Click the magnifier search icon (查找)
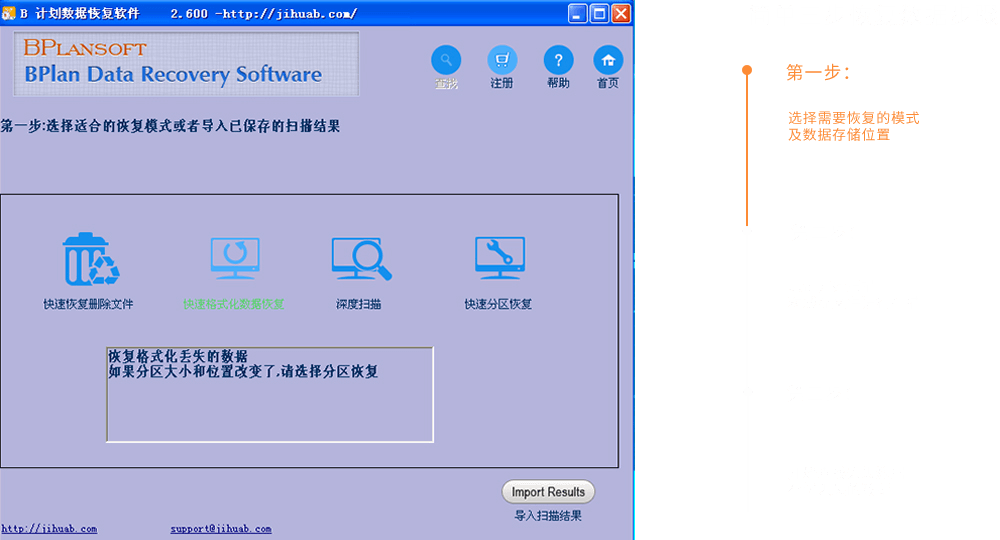The width and height of the screenshot is (1000, 540). pyautogui.click(x=446, y=60)
